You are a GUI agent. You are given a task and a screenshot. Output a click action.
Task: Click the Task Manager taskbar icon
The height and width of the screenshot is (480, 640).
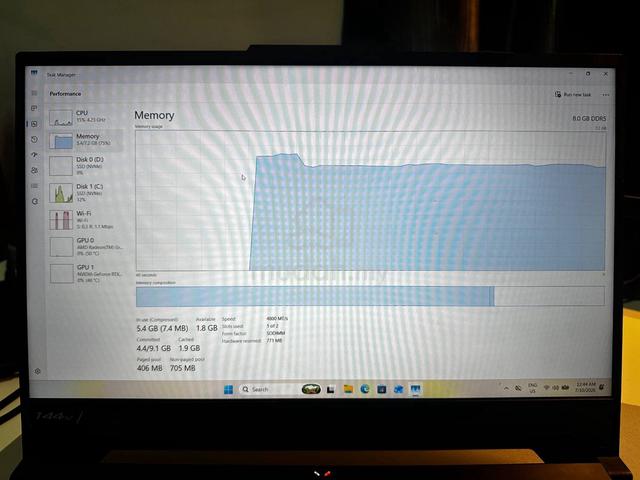(x=415, y=389)
